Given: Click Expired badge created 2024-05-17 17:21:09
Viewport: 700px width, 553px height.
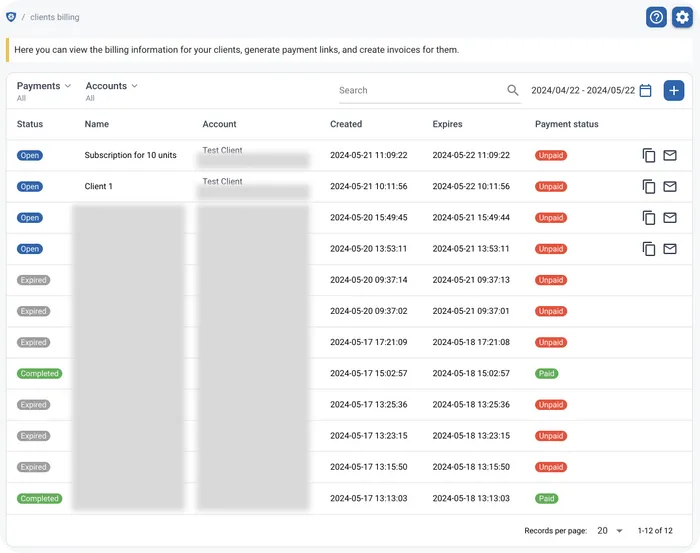Looking at the screenshot, I should pos(33,342).
